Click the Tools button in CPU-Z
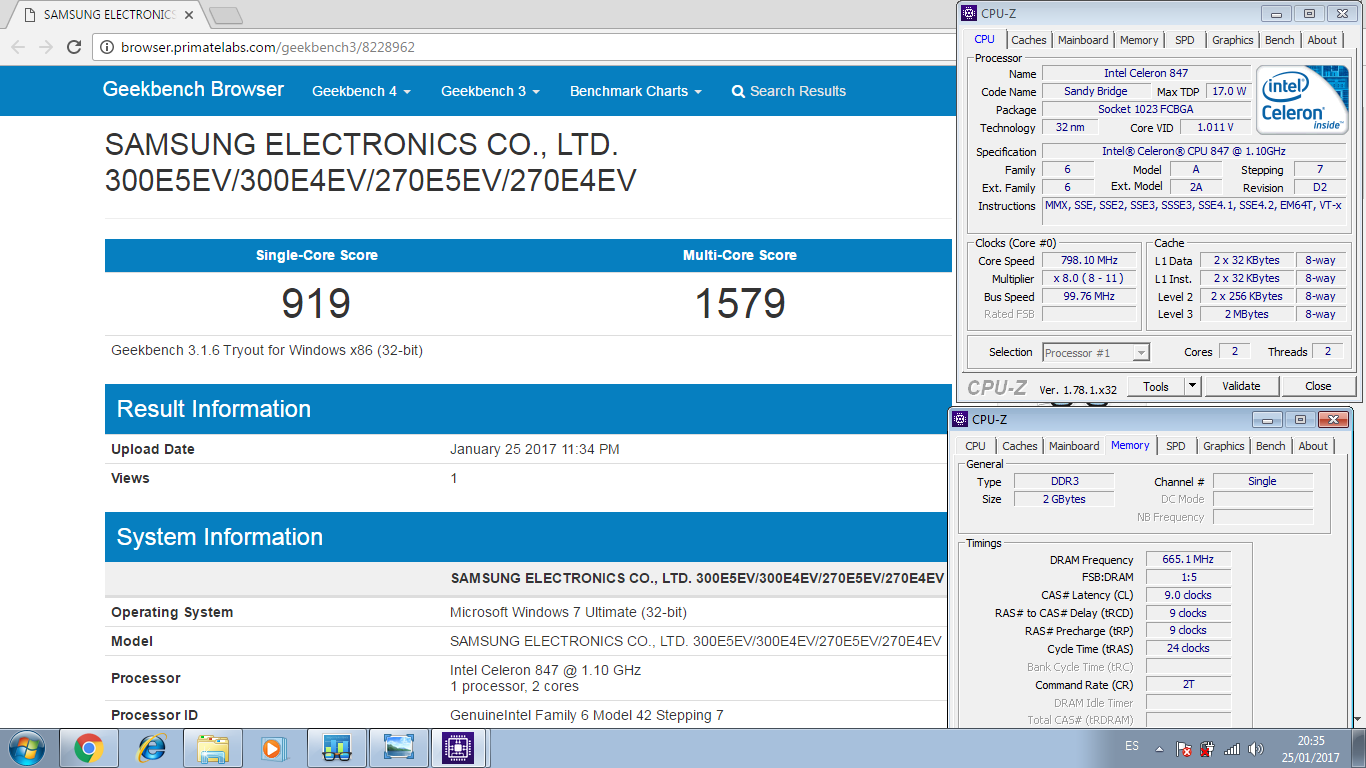Viewport: 1366px width, 768px height. [x=1156, y=386]
